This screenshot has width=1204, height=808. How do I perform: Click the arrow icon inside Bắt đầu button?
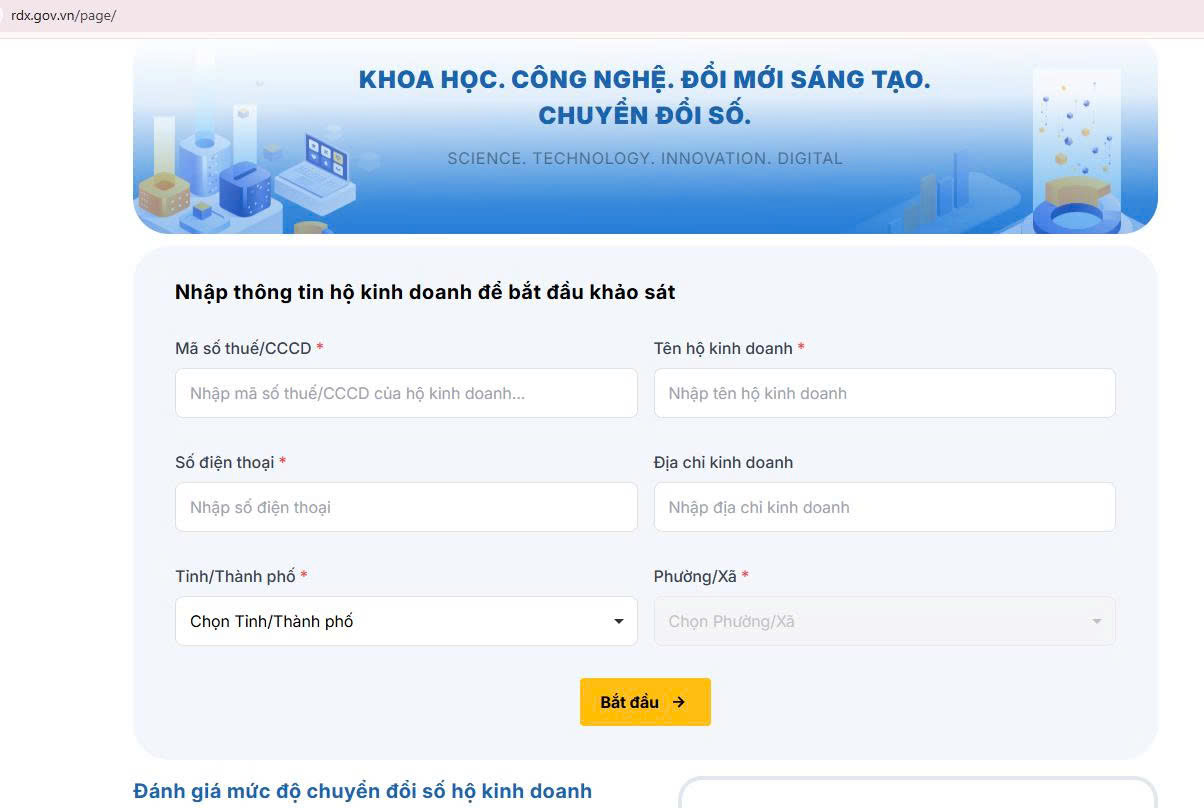point(679,702)
